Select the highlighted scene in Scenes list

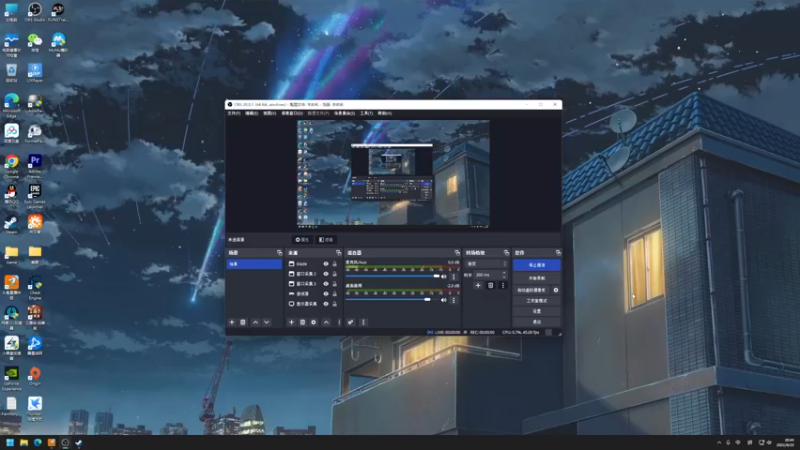point(254,264)
